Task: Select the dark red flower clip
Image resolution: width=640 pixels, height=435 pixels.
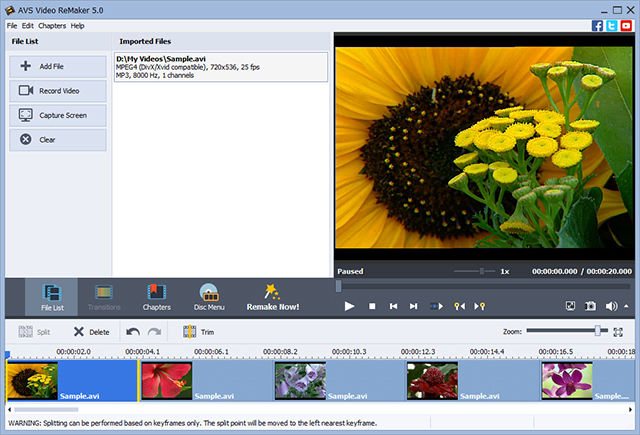Action: [x=473, y=381]
